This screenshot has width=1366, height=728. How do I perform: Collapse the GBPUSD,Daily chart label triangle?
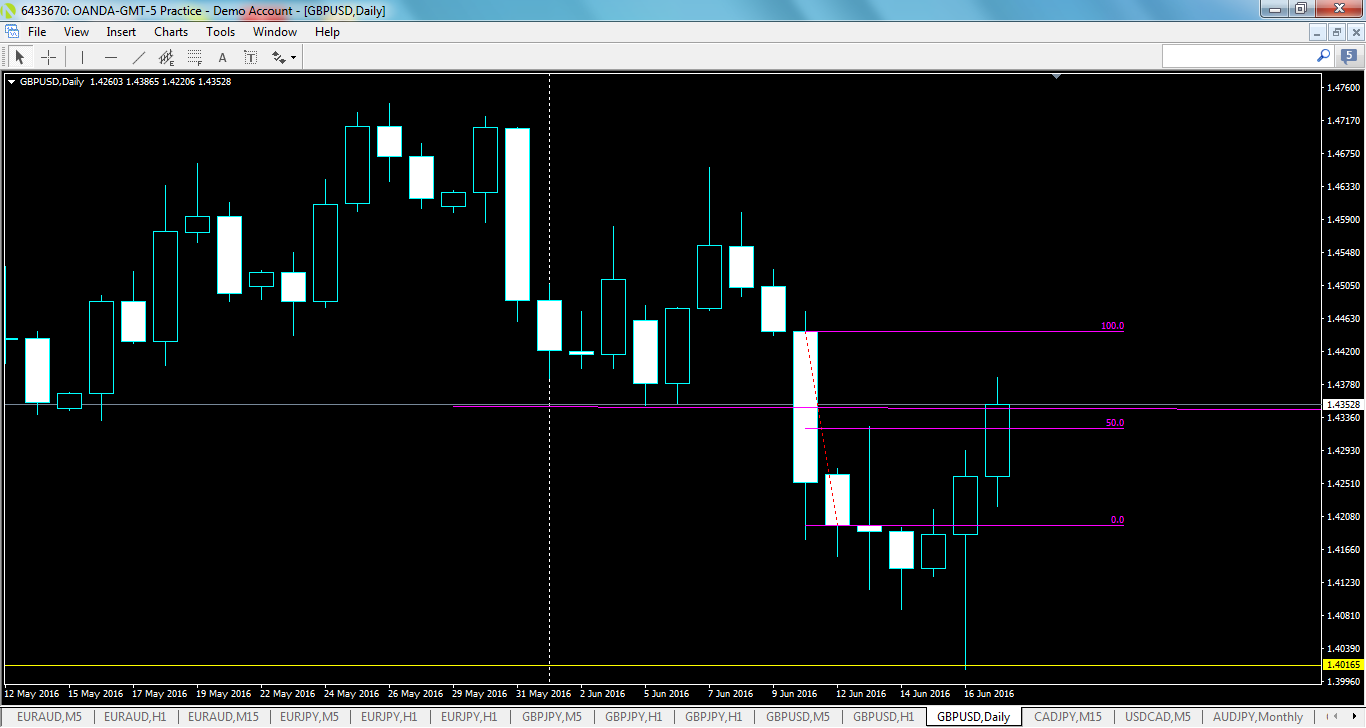[x=12, y=80]
